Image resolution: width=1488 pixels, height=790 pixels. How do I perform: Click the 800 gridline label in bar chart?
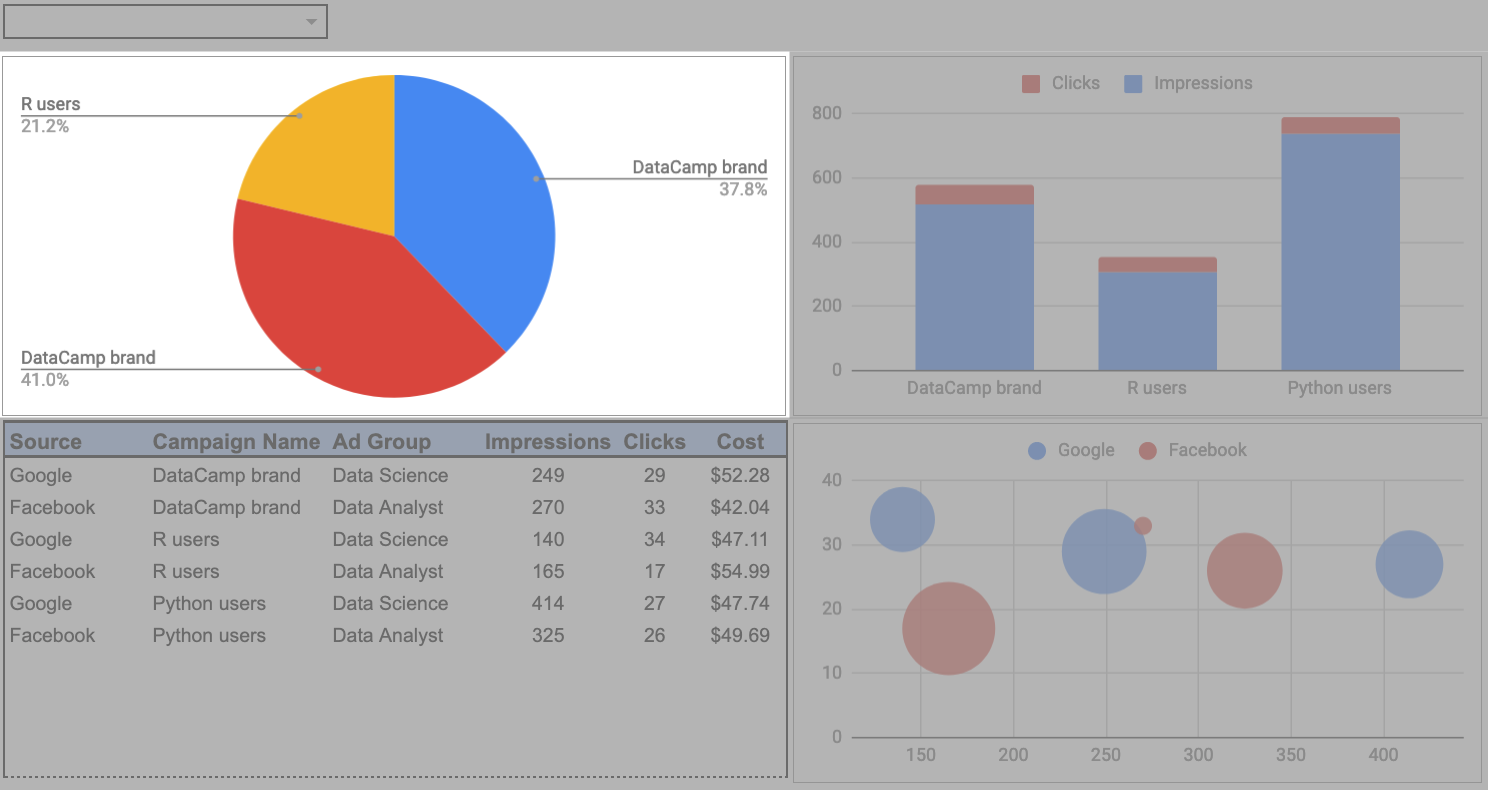tap(827, 113)
